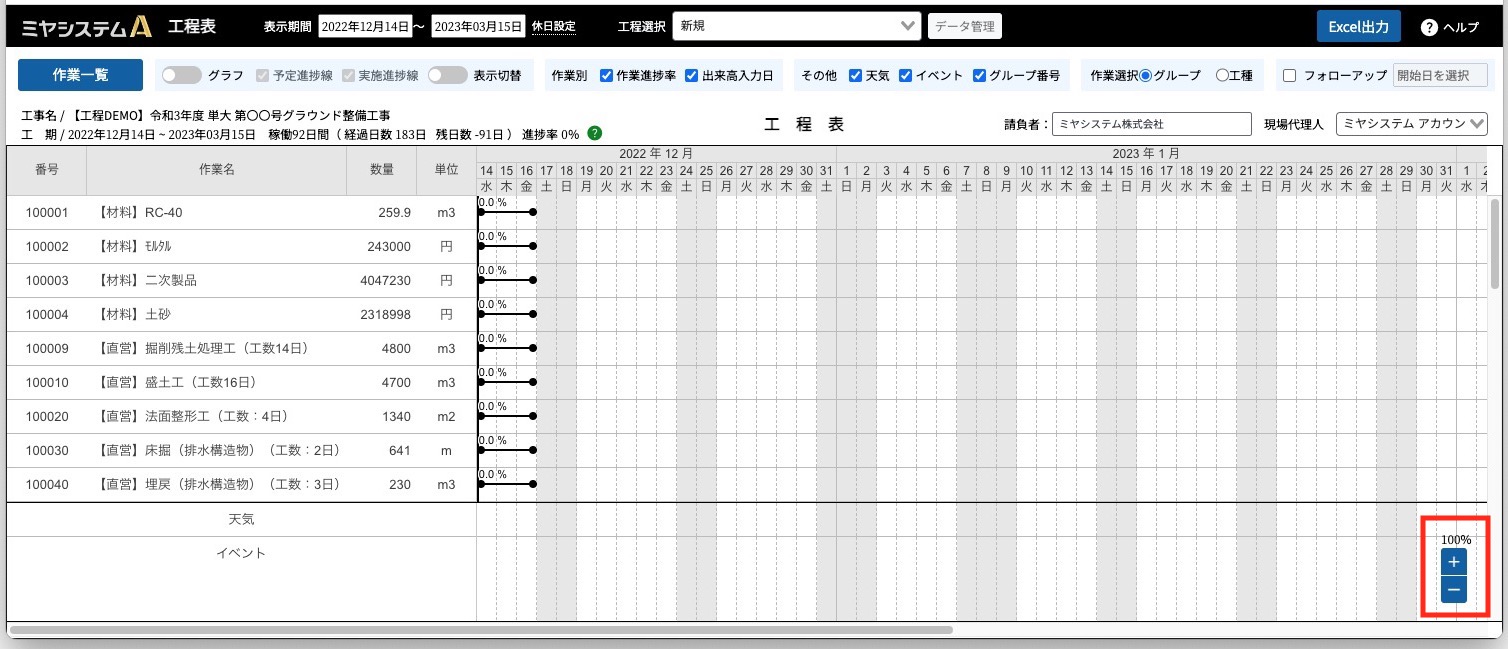
Task: Enable the フォローアップ checkbox
Action: tap(1289, 75)
